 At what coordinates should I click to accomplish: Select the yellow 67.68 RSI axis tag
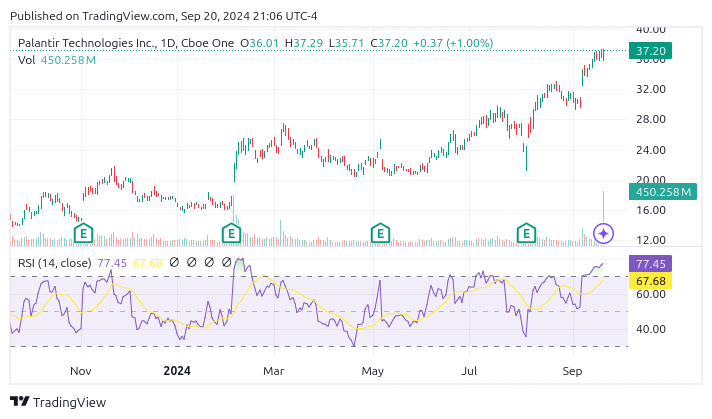[x=651, y=281]
